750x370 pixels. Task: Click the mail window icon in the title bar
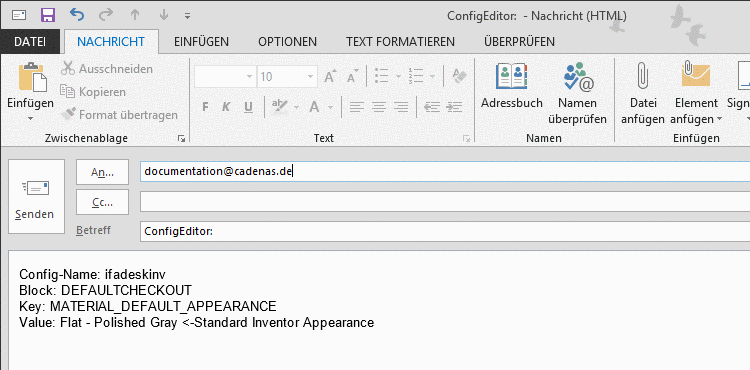point(19,15)
